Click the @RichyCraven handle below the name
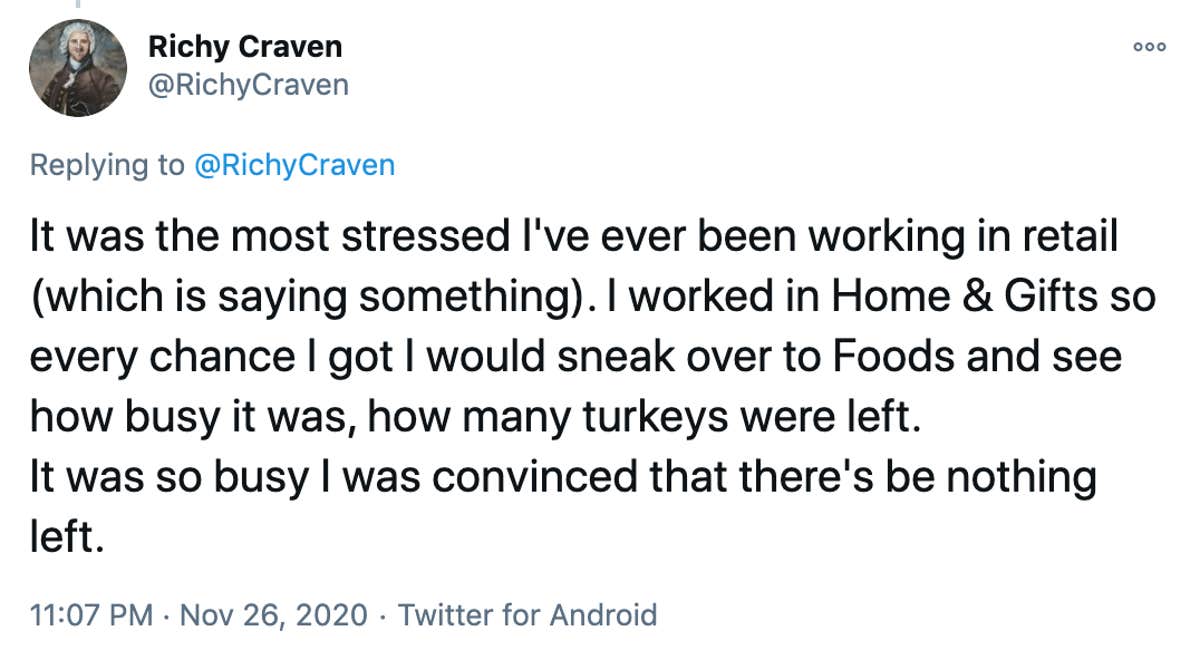 click(x=248, y=85)
